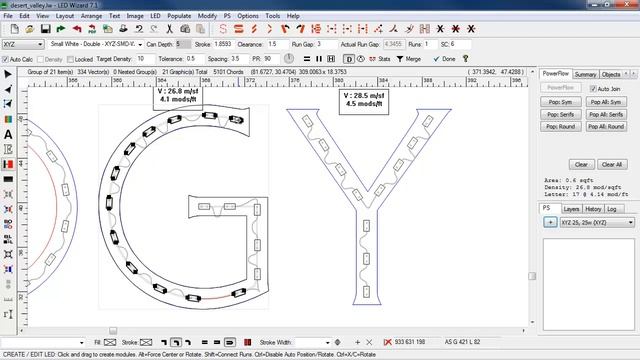This screenshot has width=640, height=360.
Task: Switch to the Summary tab
Action: coord(585,75)
